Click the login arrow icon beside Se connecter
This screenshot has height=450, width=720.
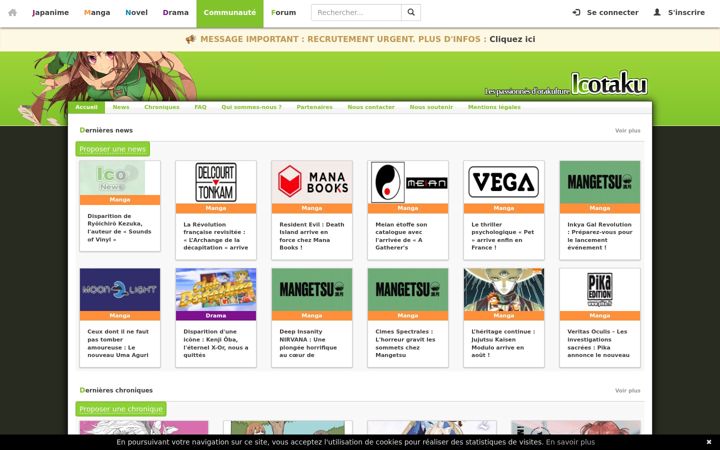pos(576,12)
